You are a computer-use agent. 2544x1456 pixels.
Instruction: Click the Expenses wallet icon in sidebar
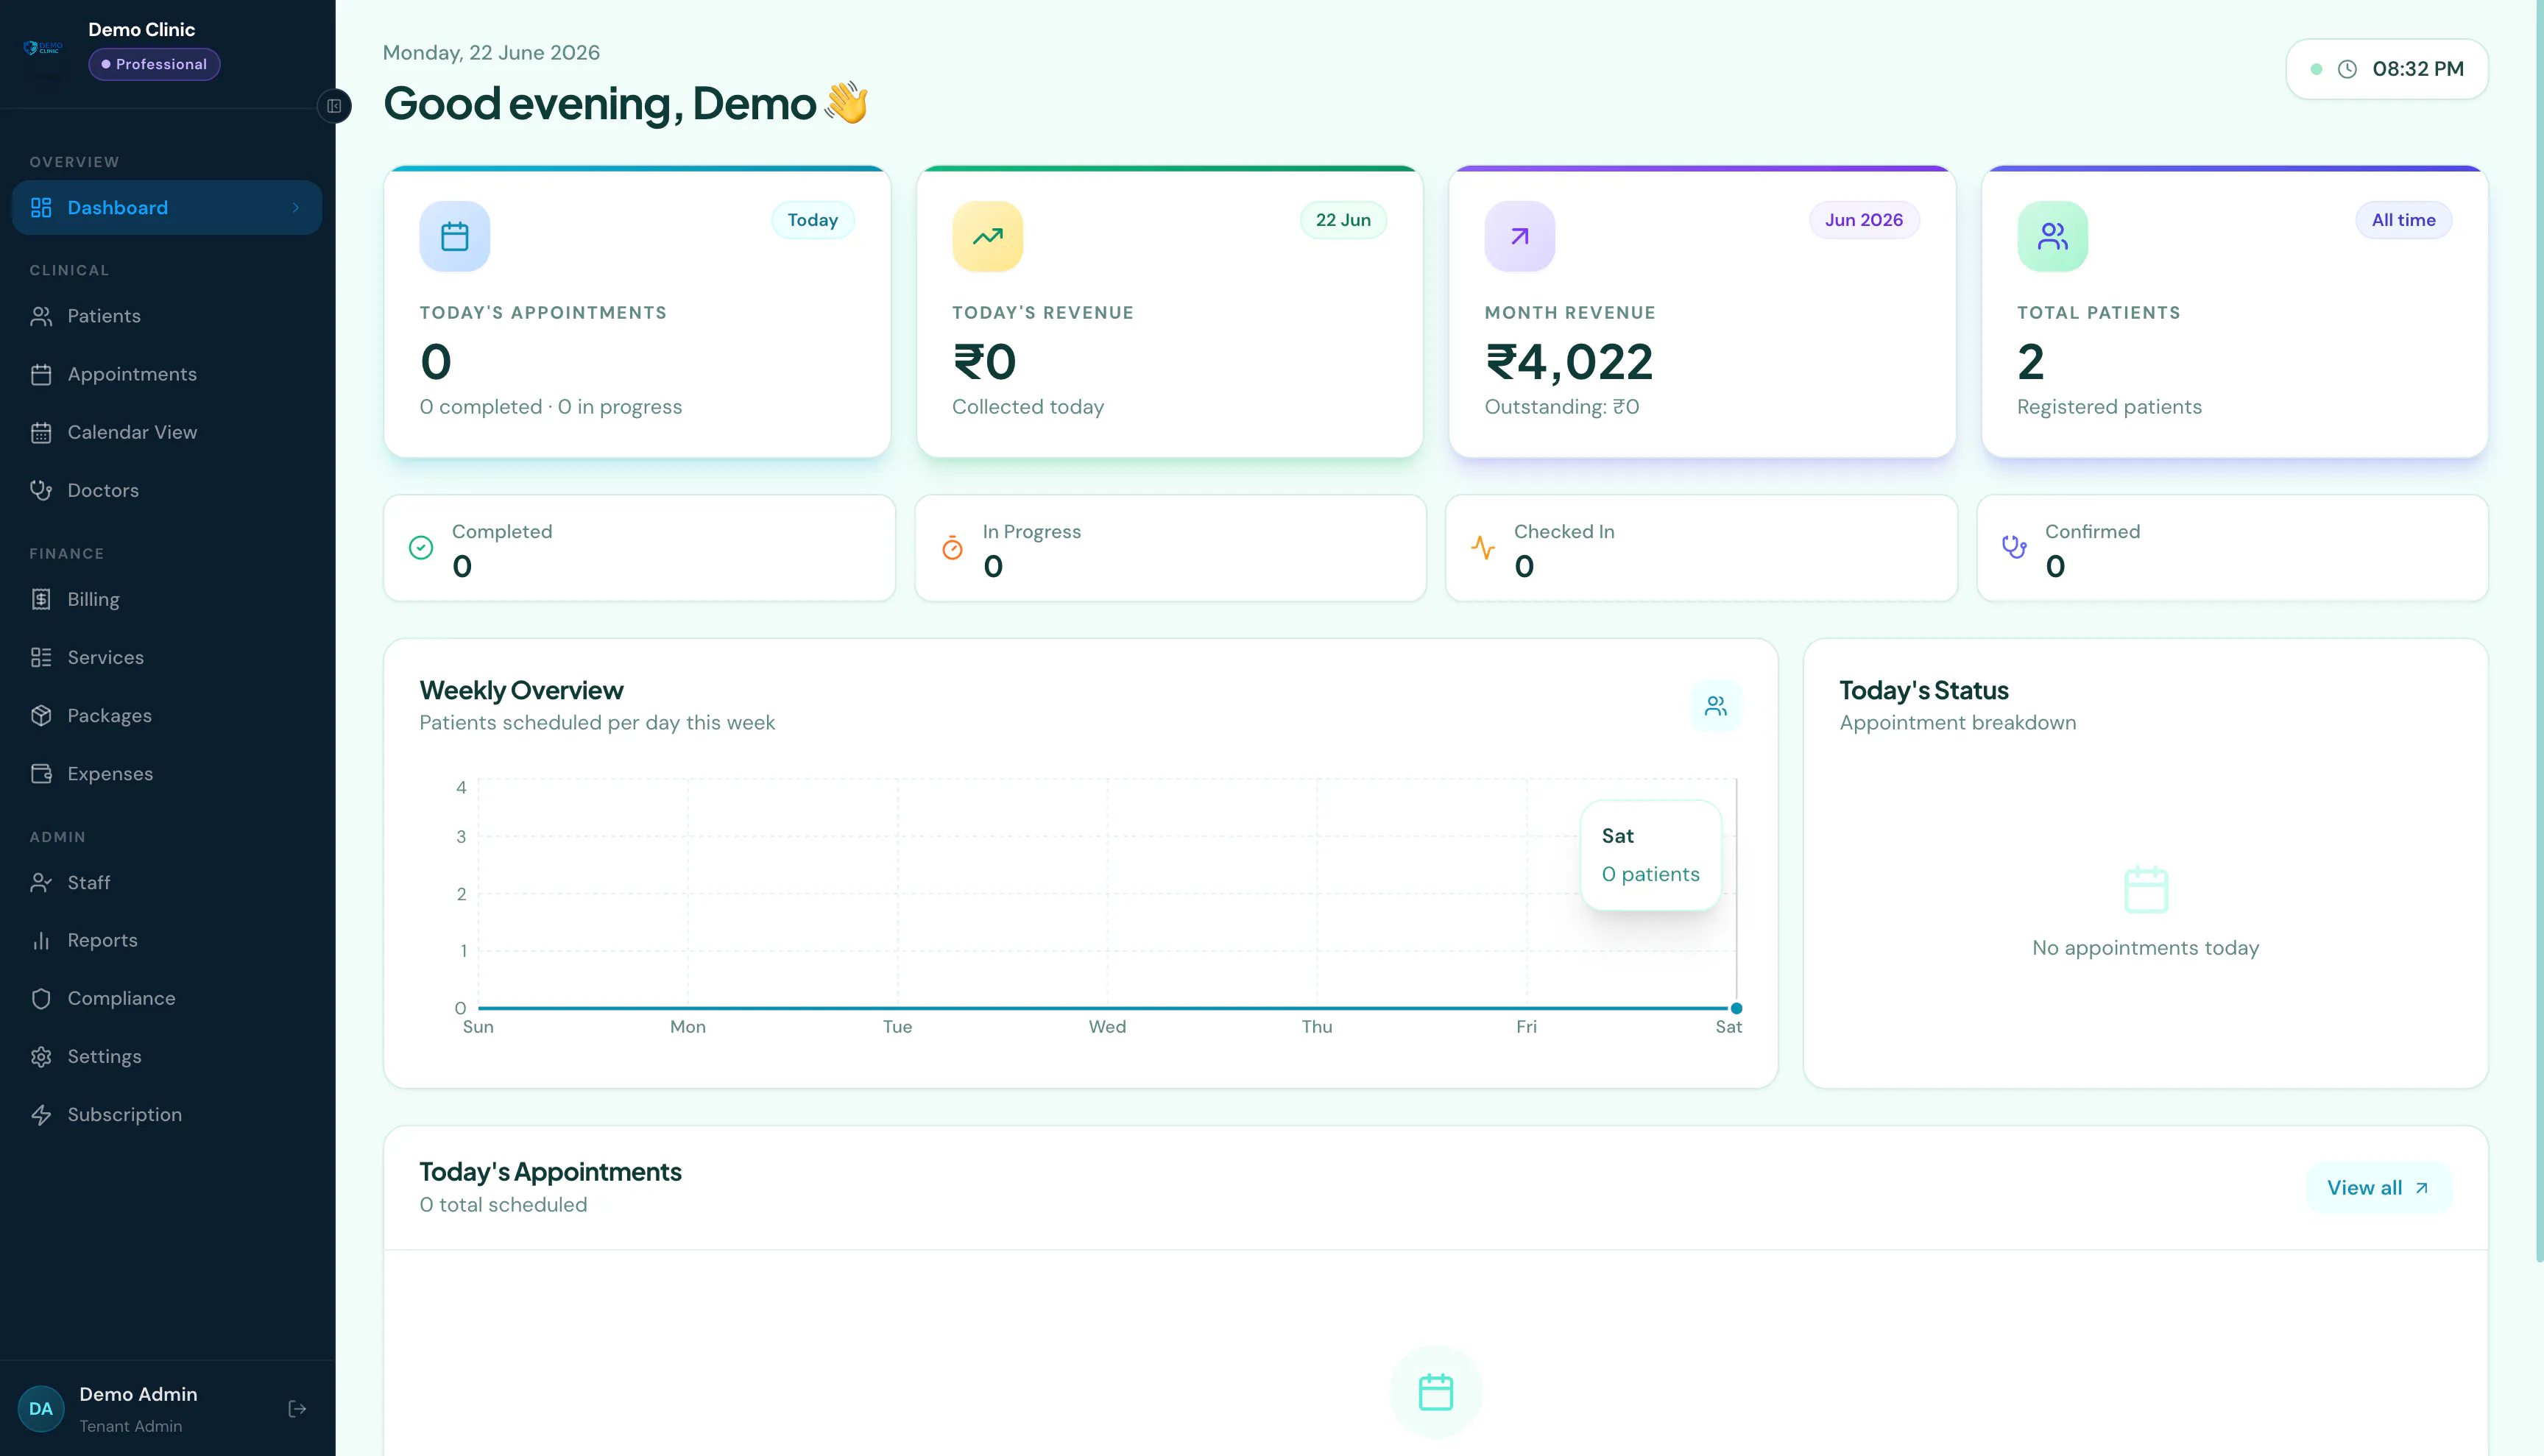(41, 773)
